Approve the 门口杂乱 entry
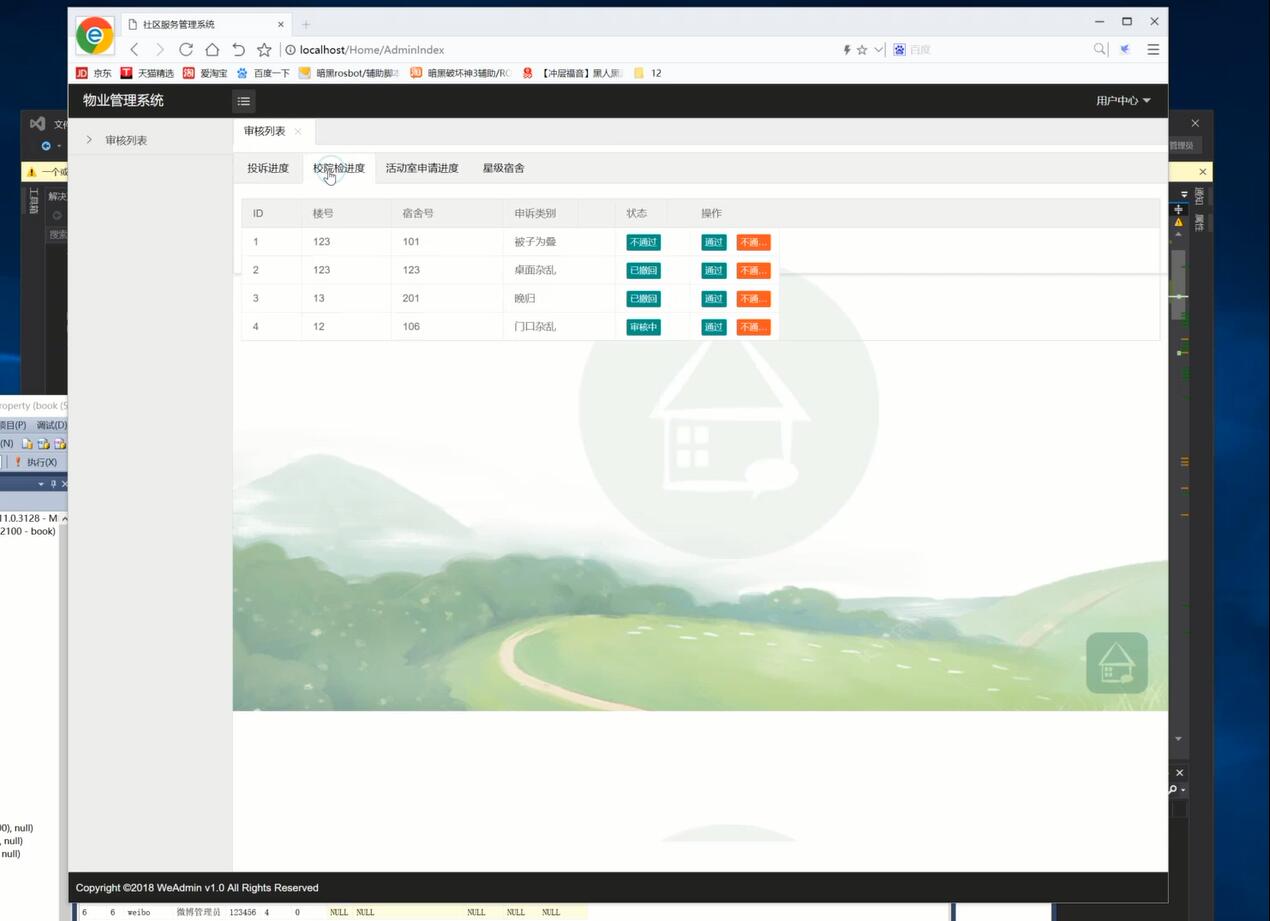 (x=713, y=327)
